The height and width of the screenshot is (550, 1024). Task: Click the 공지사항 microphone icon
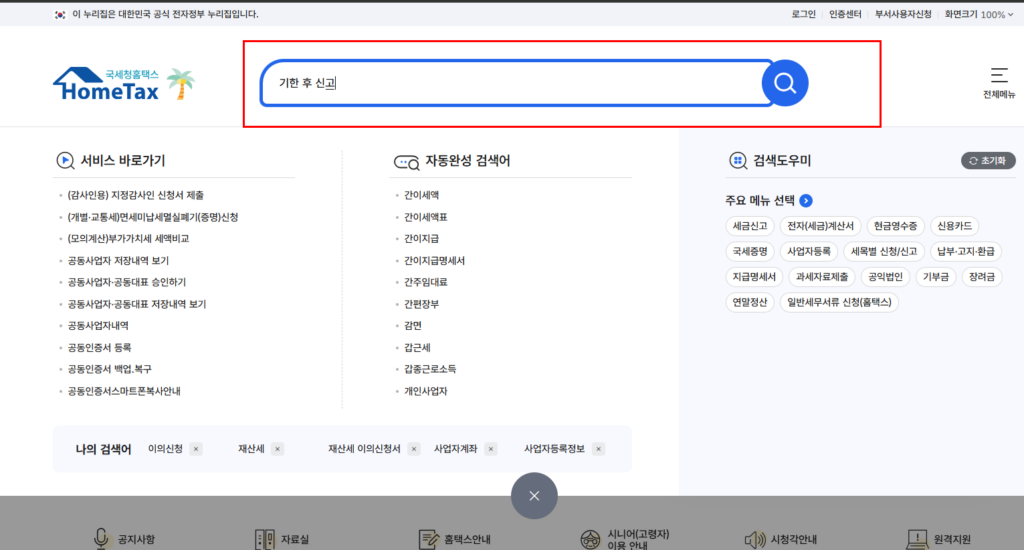[x=101, y=539]
